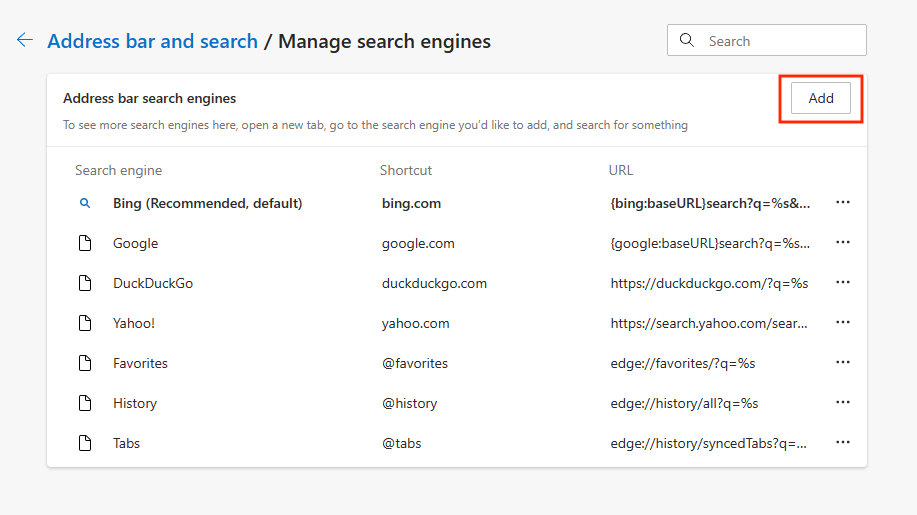Click the back arrow icon
The image size is (917, 515).
point(25,40)
